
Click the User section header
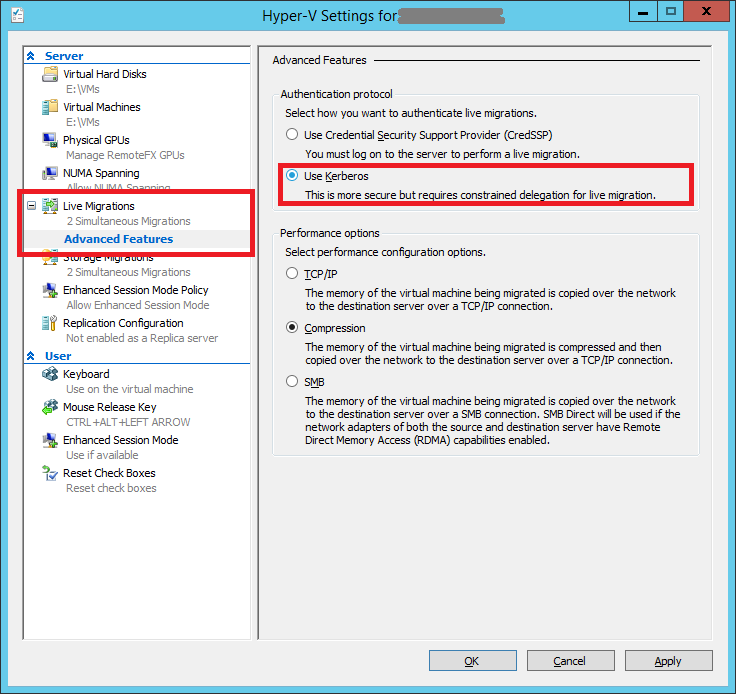coord(58,356)
